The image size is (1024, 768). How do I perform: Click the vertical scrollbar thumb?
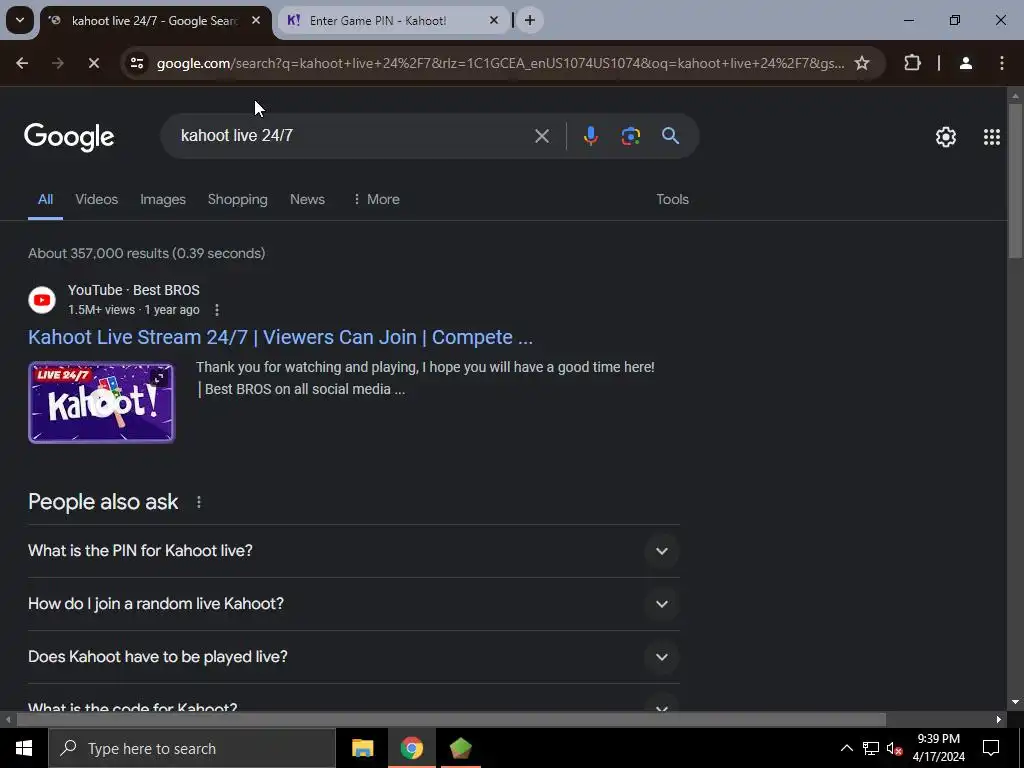(x=1015, y=180)
